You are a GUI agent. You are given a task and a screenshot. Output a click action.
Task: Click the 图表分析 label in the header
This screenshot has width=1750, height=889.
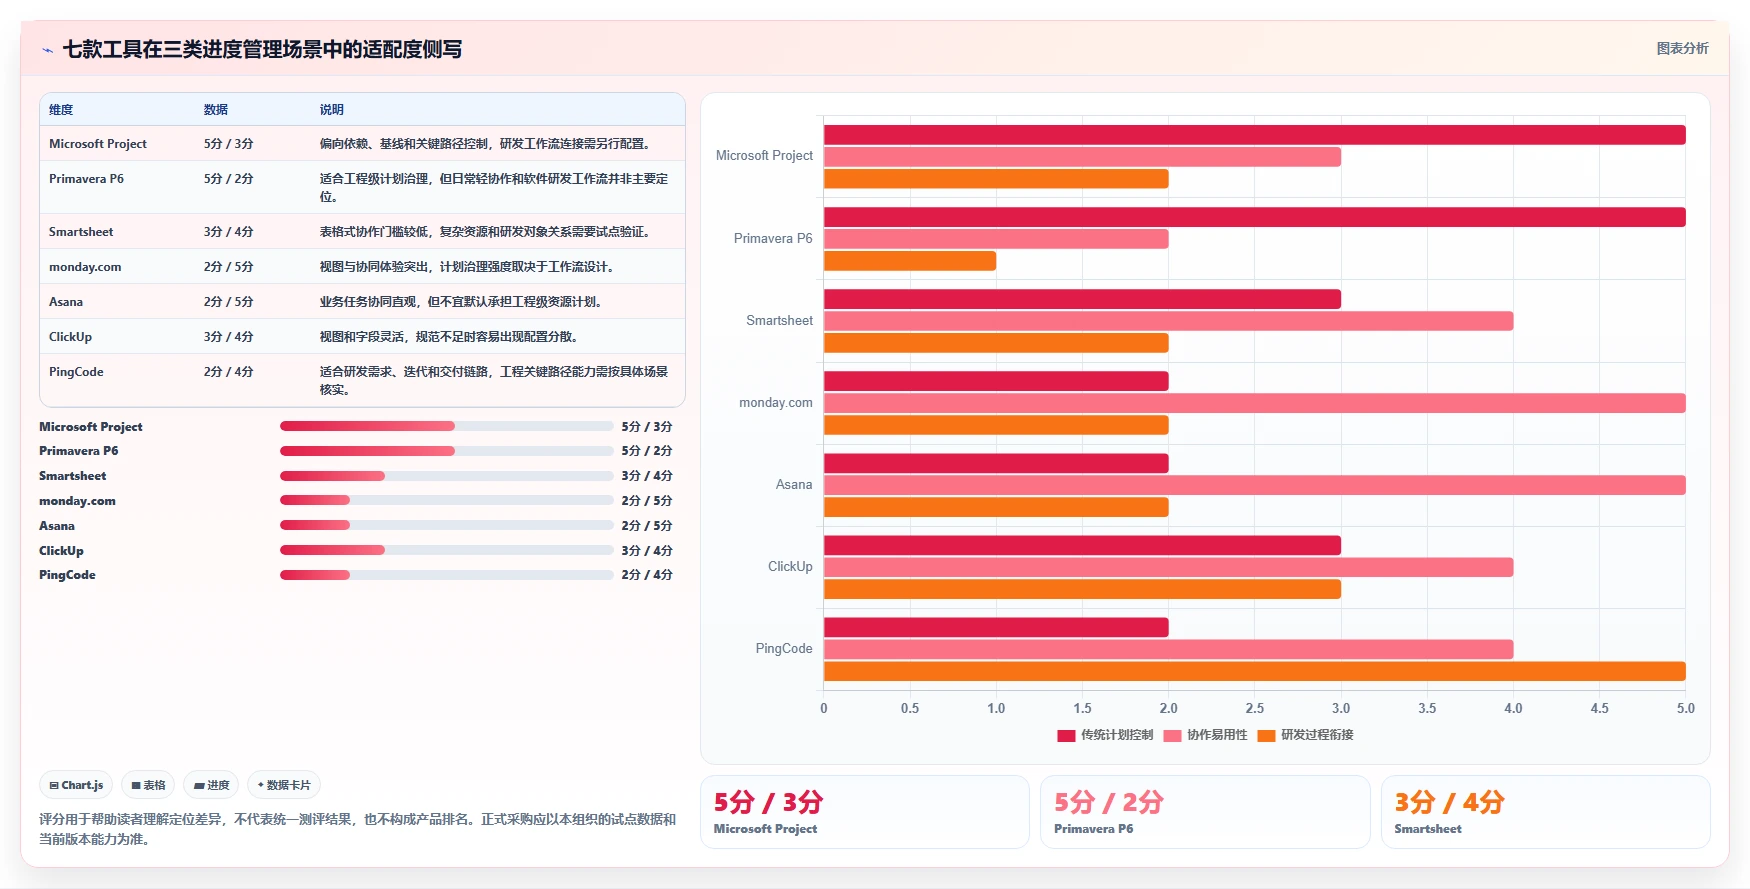[1682, 48]
